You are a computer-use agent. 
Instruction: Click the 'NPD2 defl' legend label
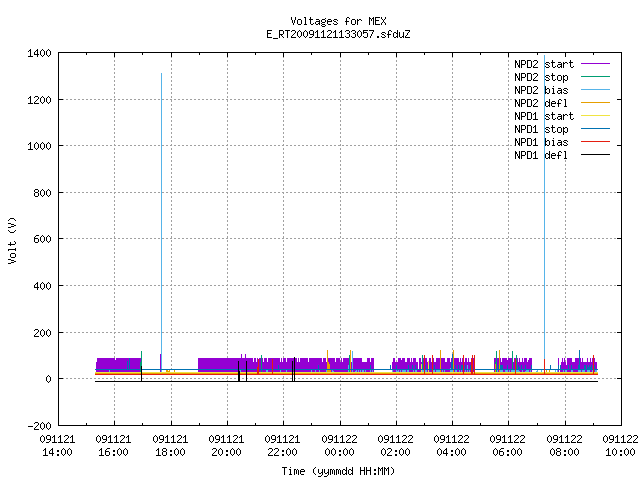tap(541, 104)
